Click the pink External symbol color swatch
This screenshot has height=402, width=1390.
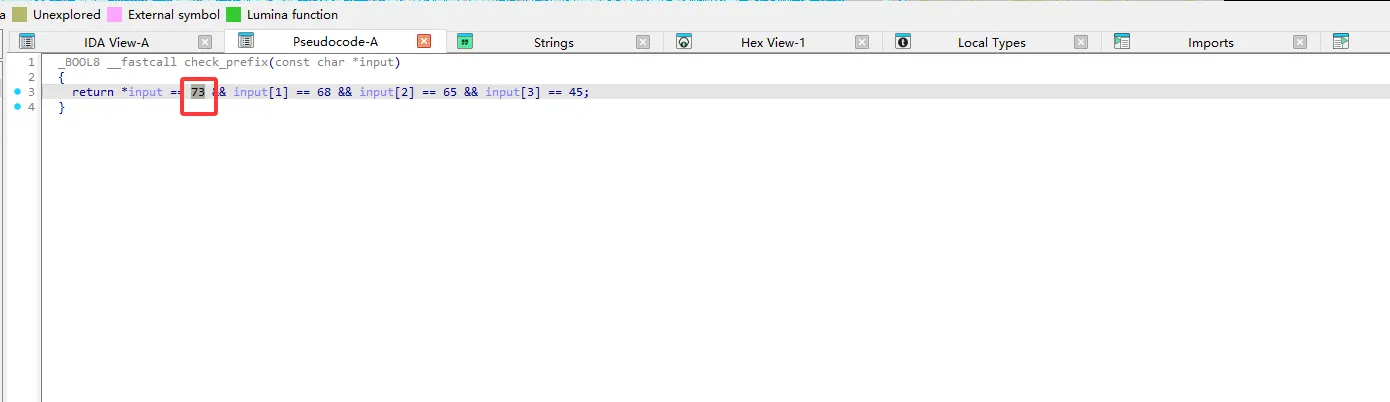coord(115,15)
